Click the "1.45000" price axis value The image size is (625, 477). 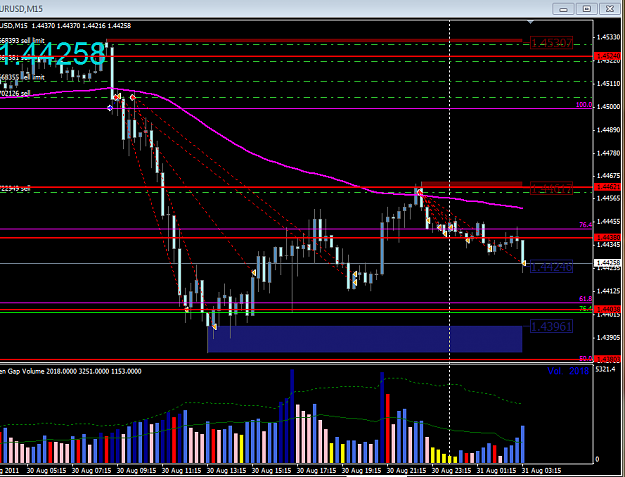(607, 107)
